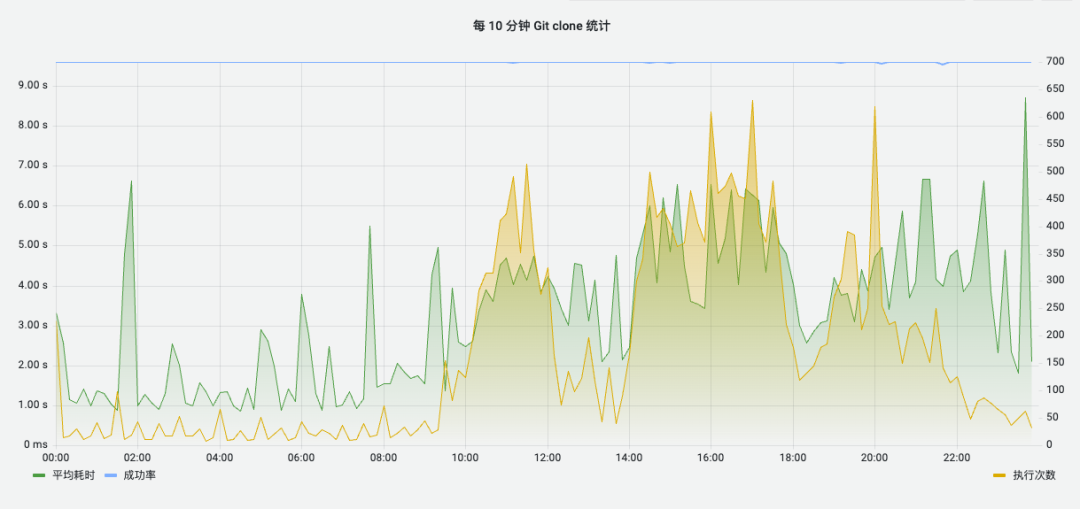Click the 7.00 s left axis label

tap(34, 166)
